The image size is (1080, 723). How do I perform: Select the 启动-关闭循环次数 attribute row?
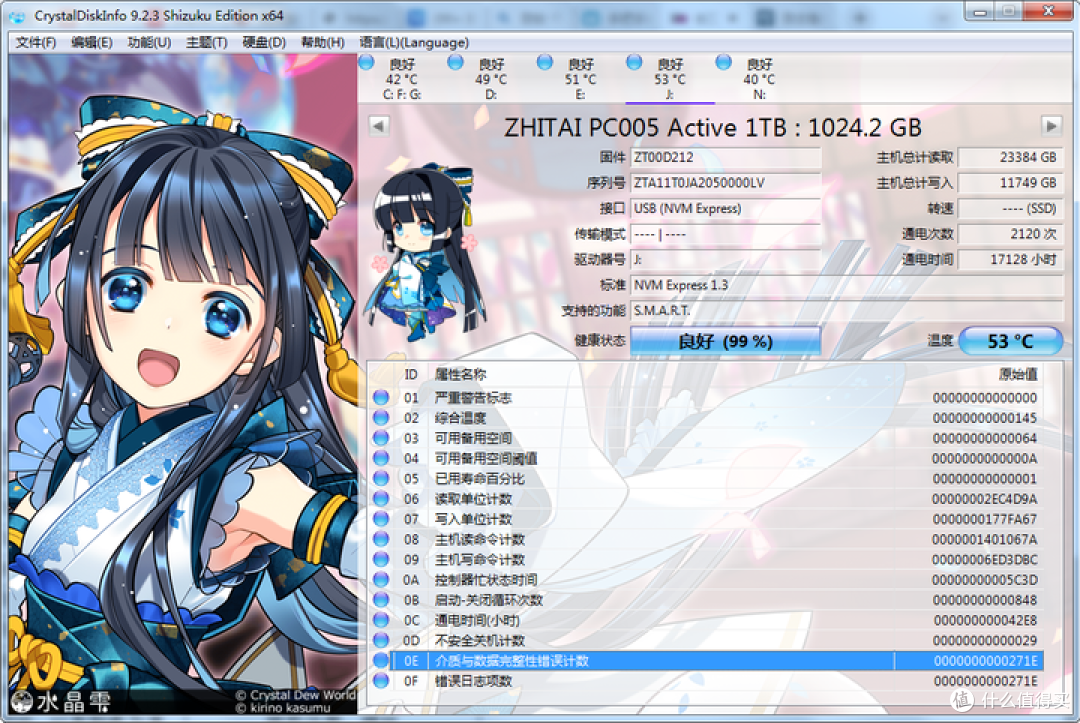click(706, 600)
